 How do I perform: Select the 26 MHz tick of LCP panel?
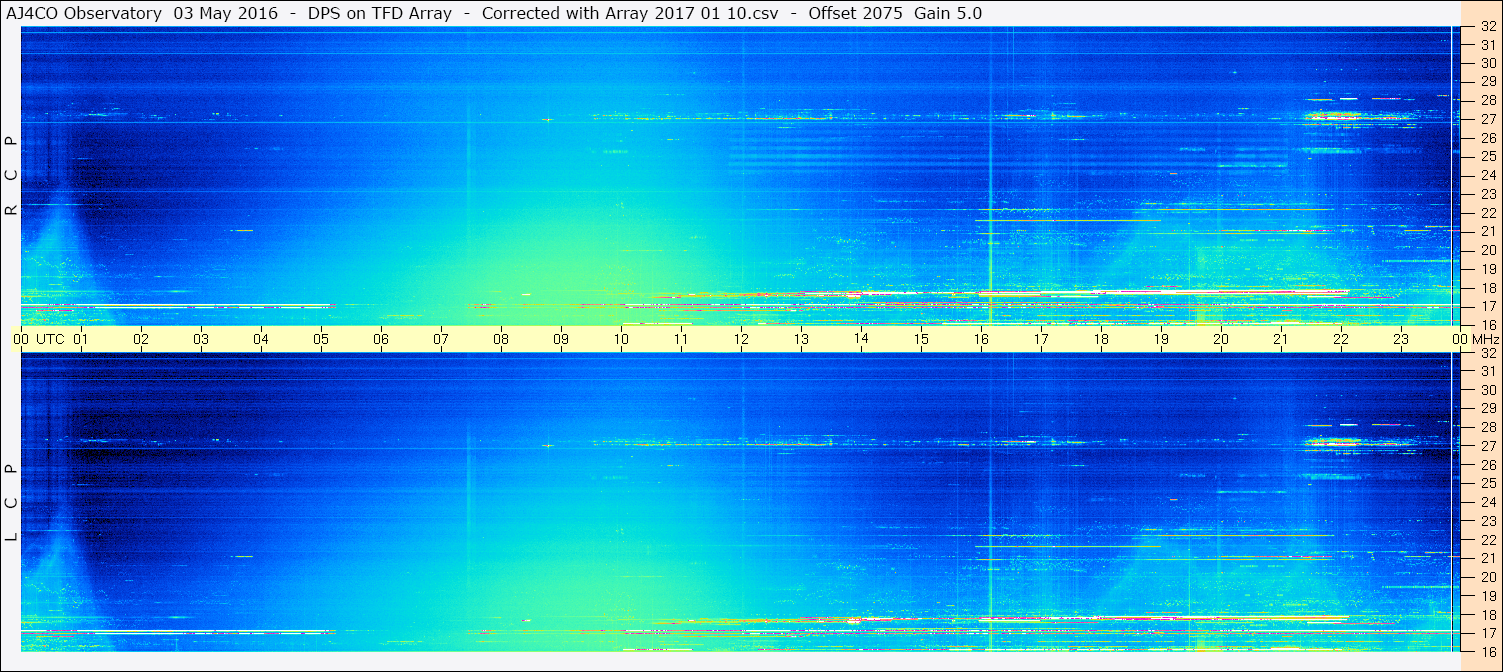1487,464
